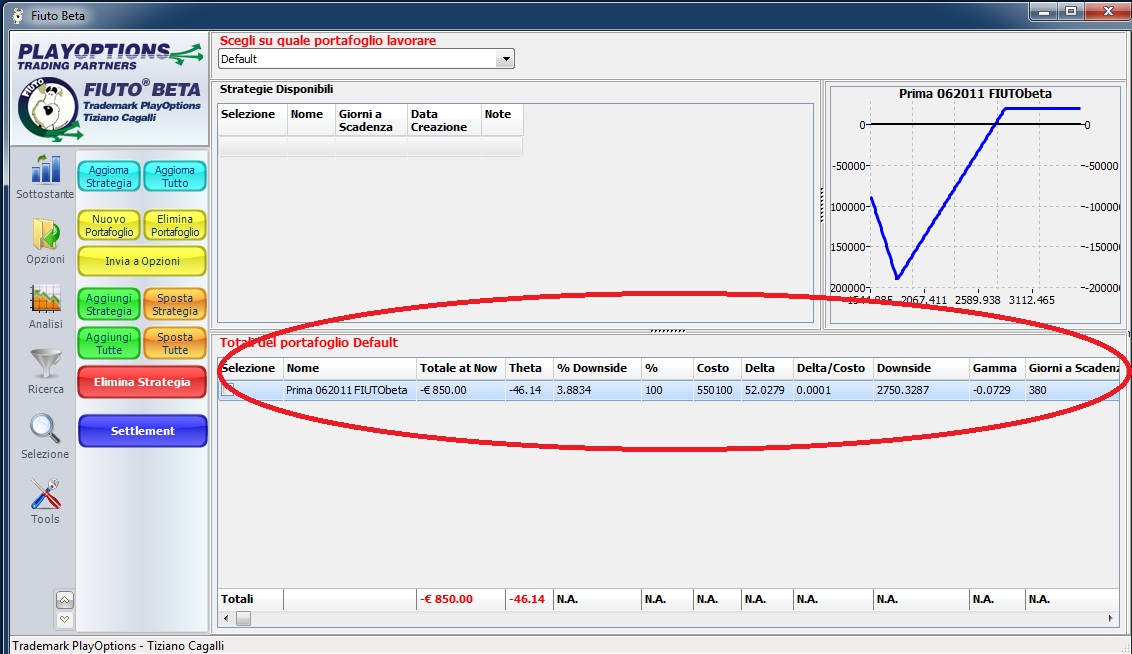Click the Selezione magnifier icon
The image size is (1132, 654).
(x=45, y=430)
